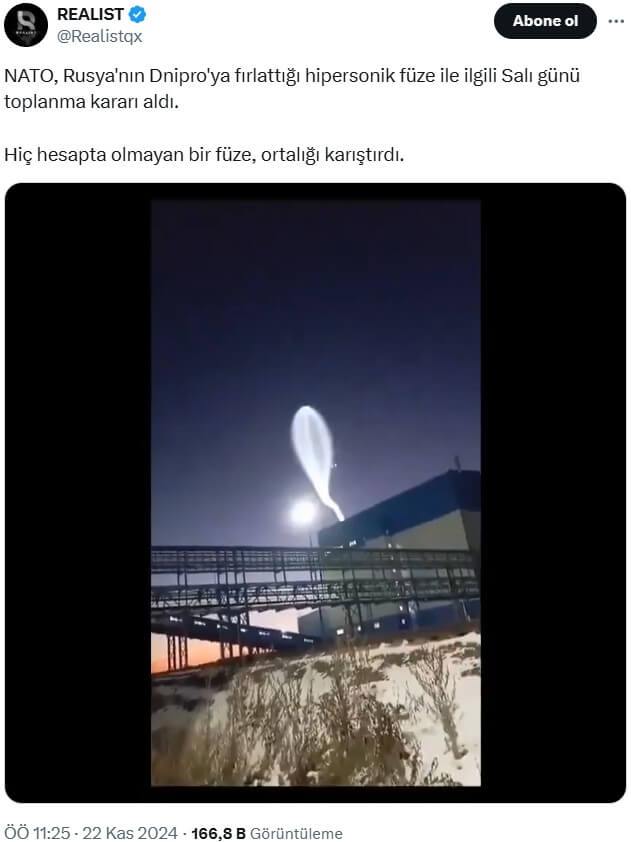This screenshot has height=842, width=631.
Task: Click the snowy ground area of the video
Action: tap(316, 720)
